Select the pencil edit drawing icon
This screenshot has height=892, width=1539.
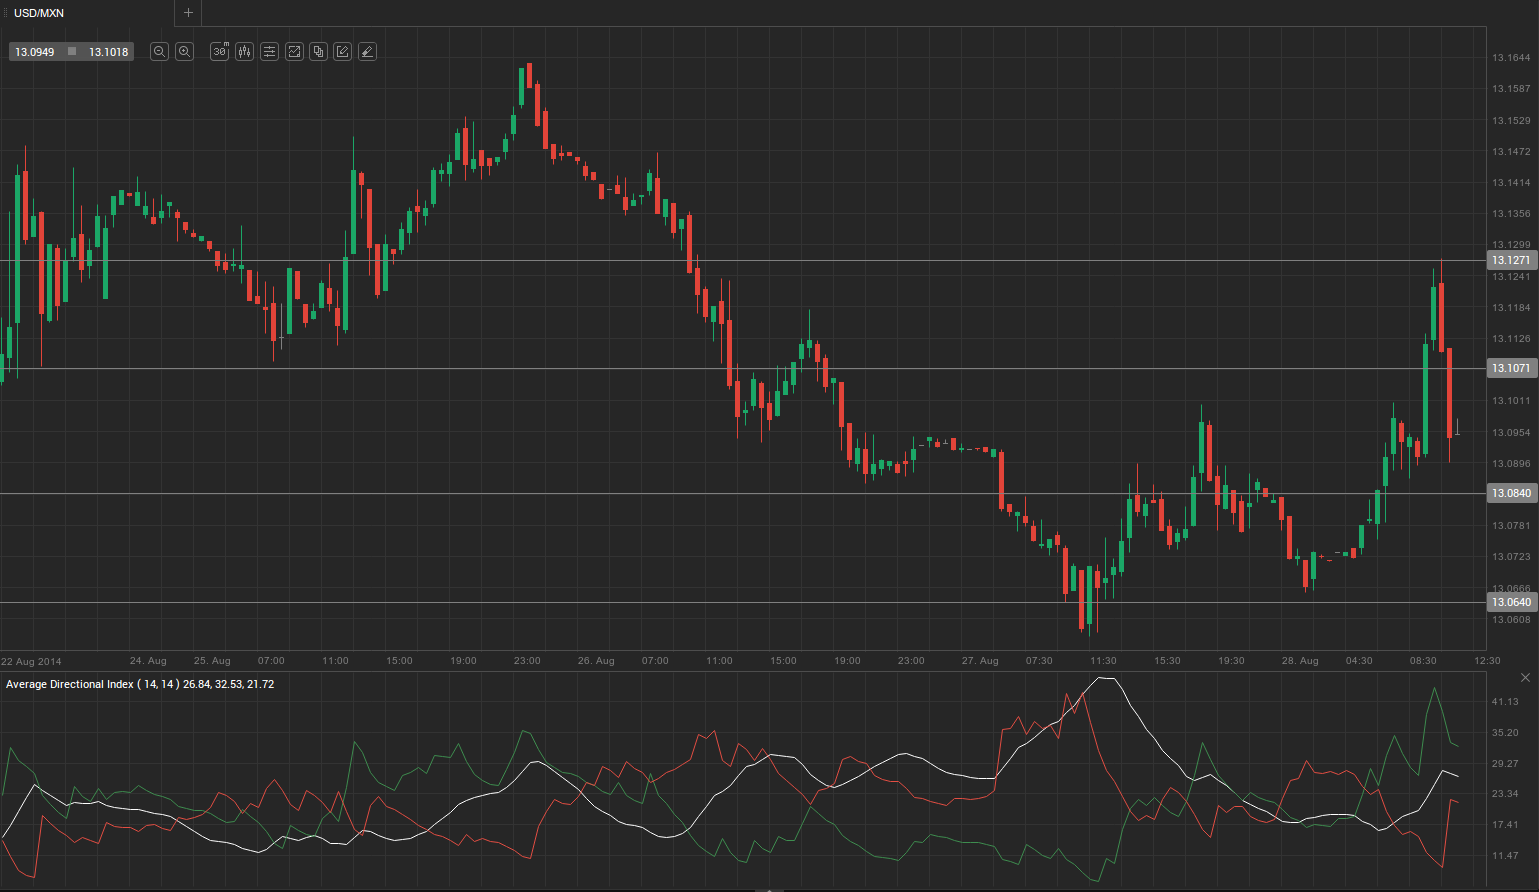tap(342, 52)
